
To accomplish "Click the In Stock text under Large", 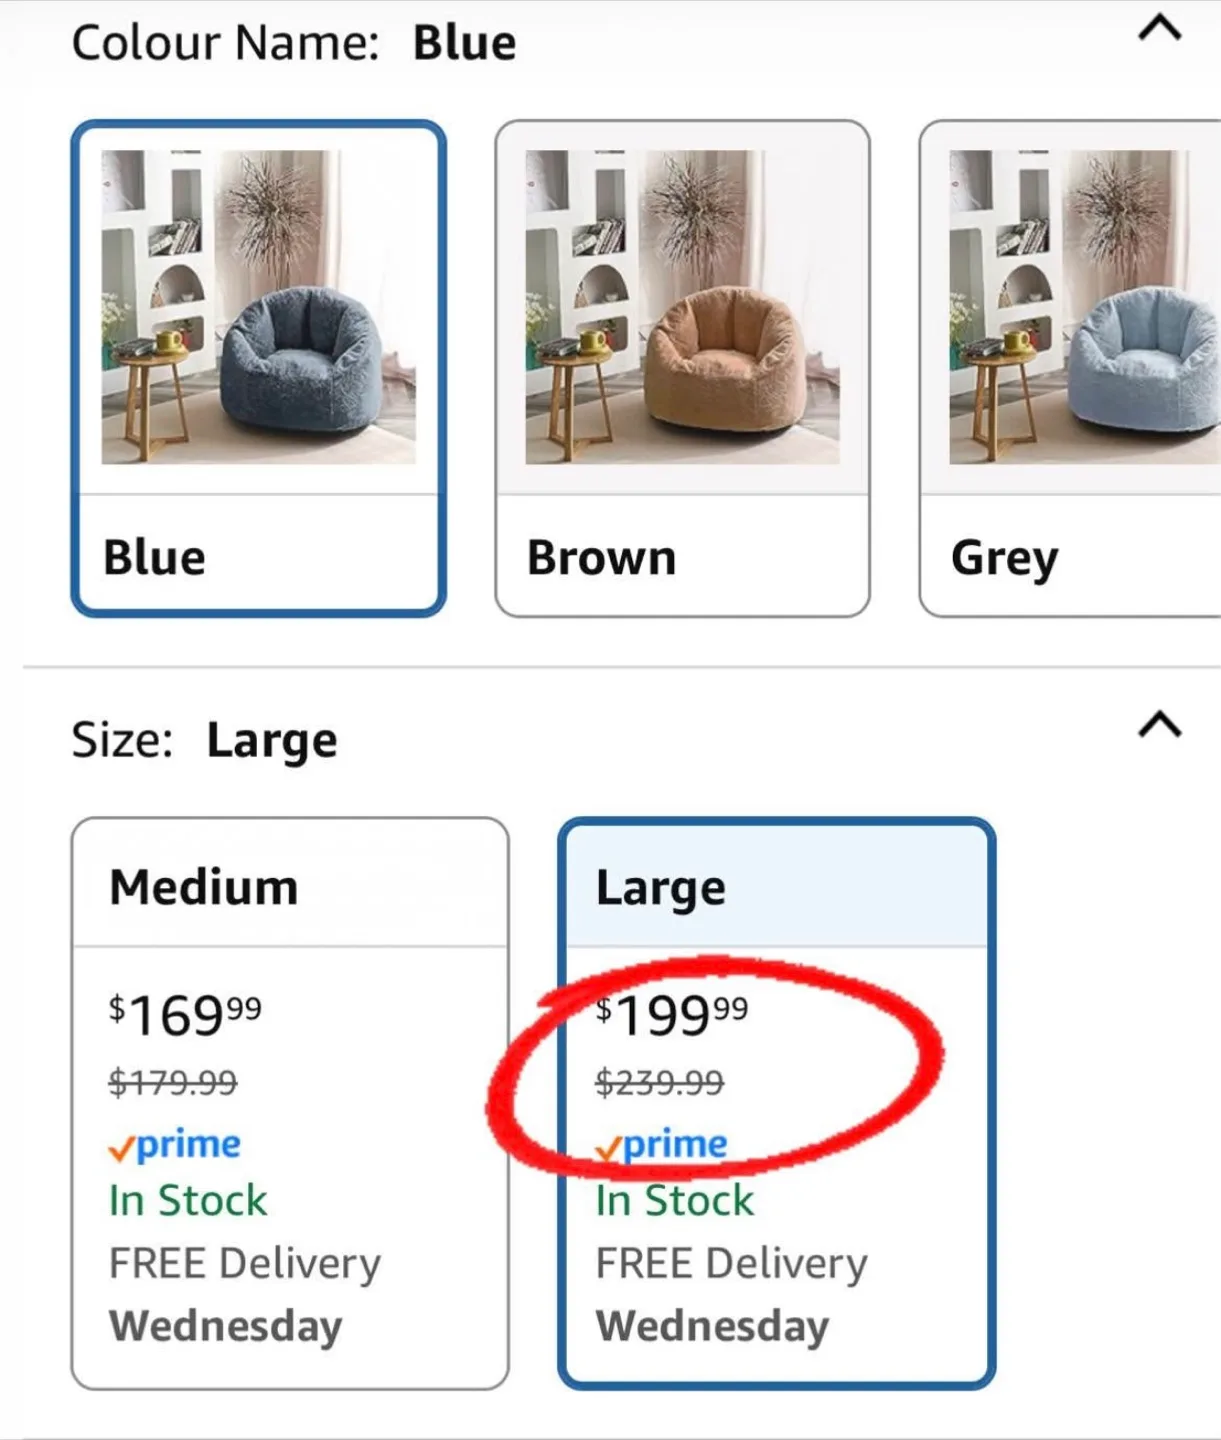I will point(673,1200).
